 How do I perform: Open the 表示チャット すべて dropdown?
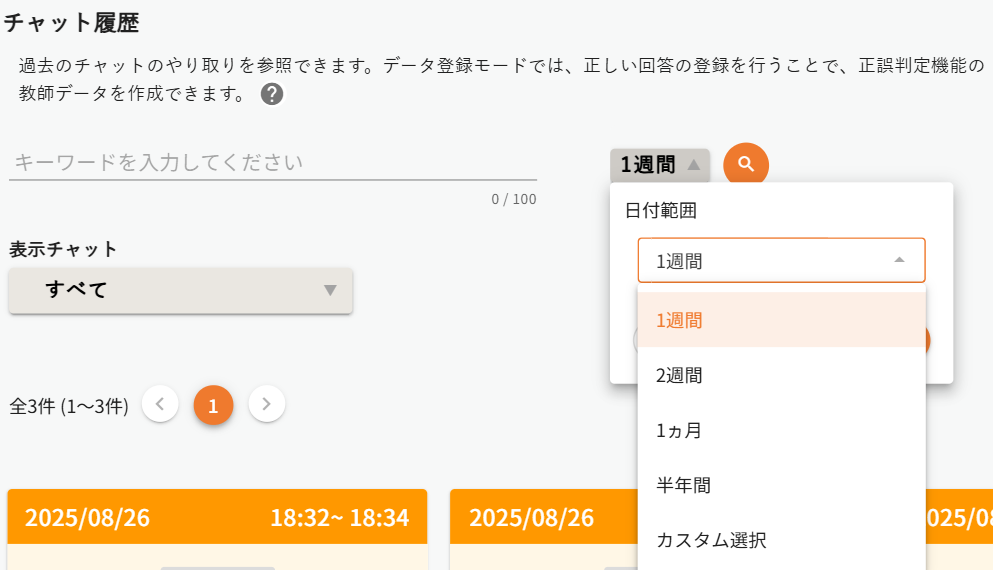click(180, 290)
